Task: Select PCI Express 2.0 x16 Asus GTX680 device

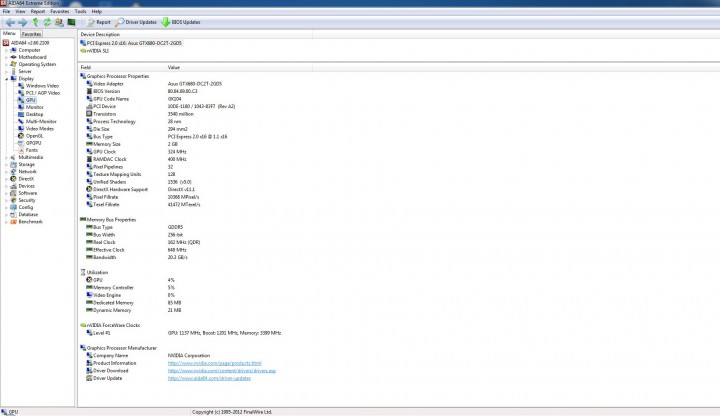Action: tap(131, 43)
